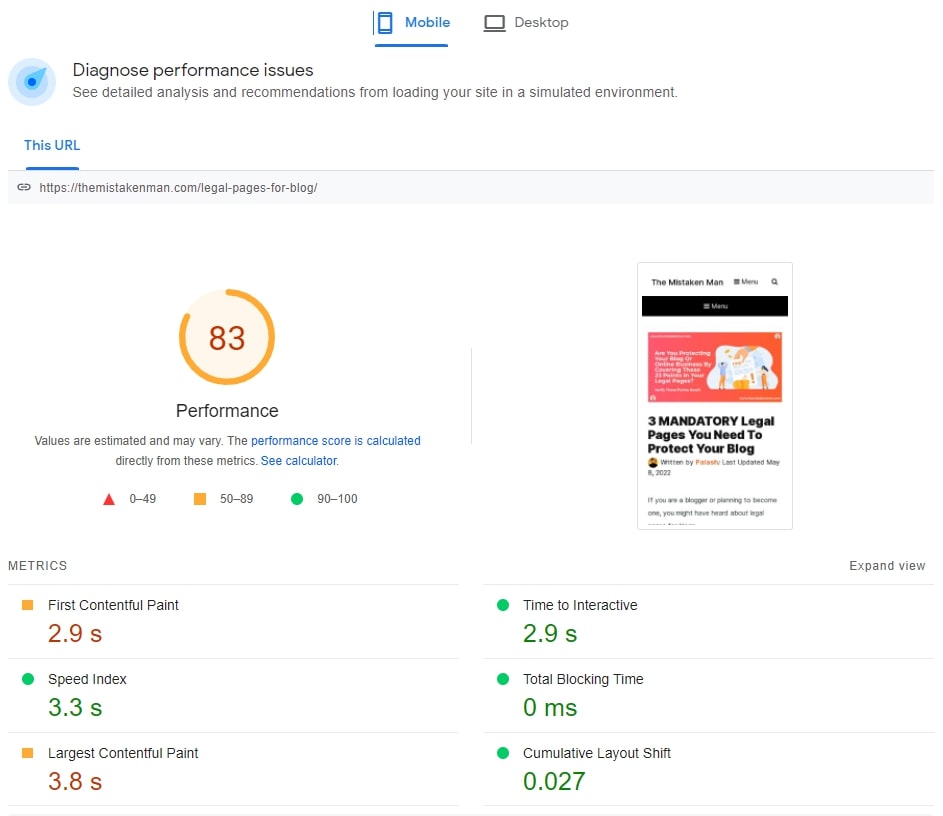Expand view of the metrics section

pyautogui.click(x=887, y=566)
